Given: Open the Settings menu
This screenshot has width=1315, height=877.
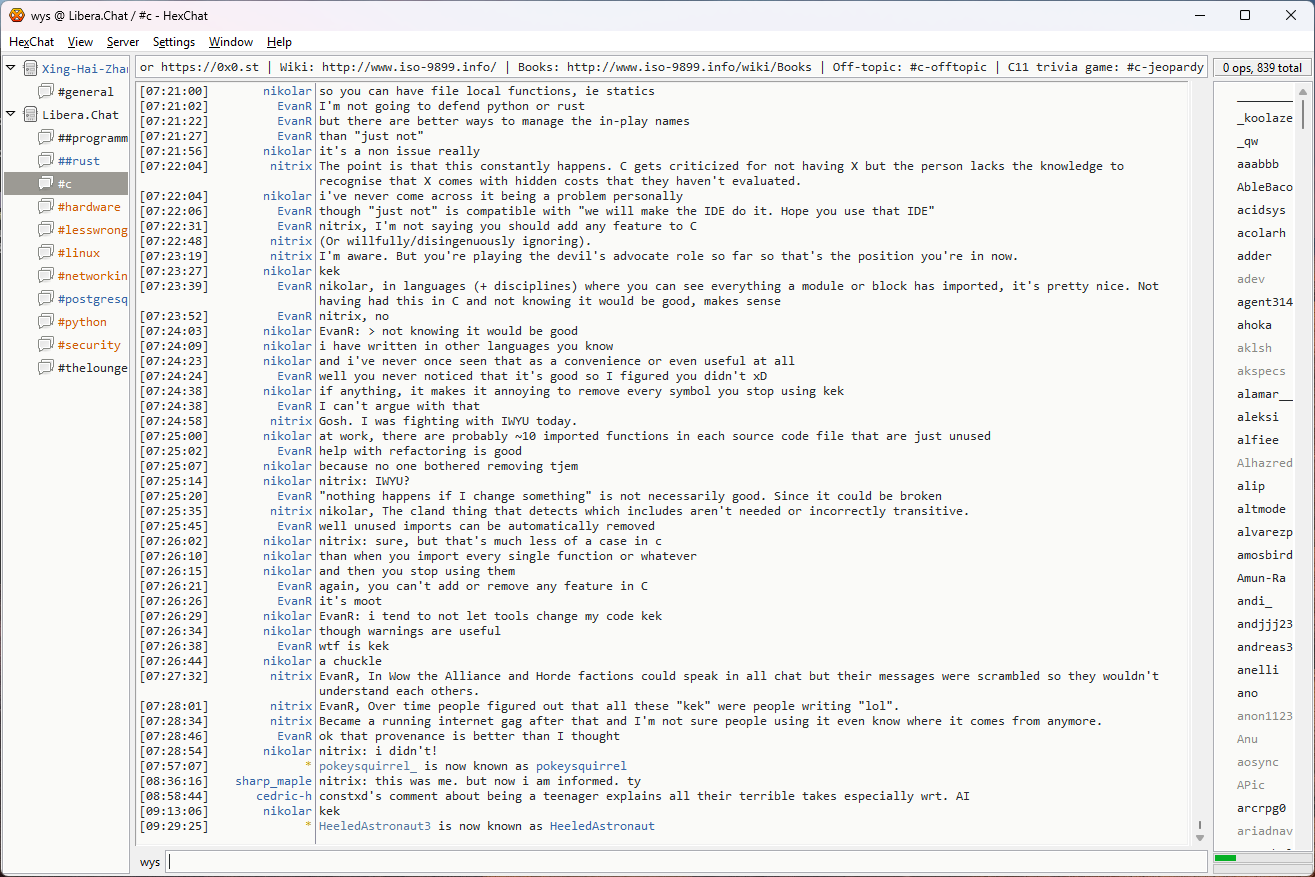Looking at the screenshot, I should tap(174, 42).
